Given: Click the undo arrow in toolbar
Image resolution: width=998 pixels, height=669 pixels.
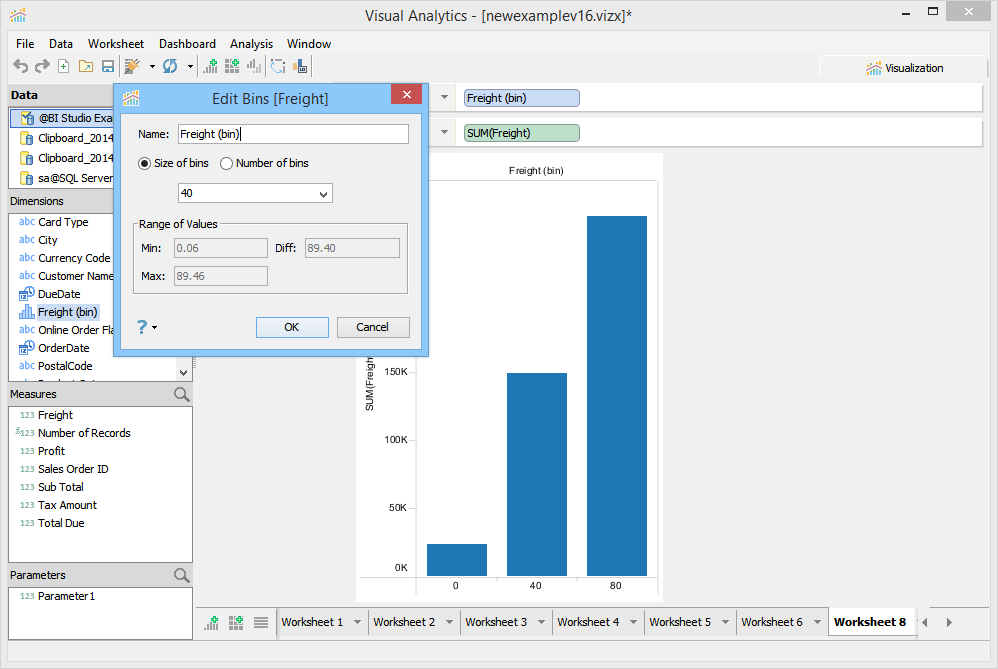Looking at the screenshot, I should 20,66.
